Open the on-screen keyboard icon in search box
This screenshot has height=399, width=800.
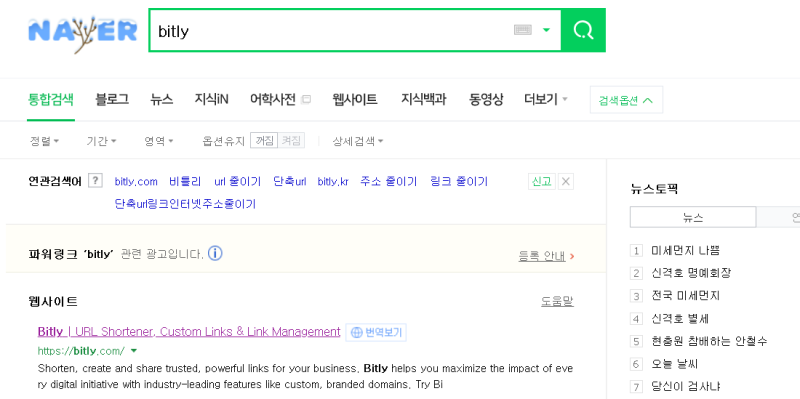click(522, 30)
